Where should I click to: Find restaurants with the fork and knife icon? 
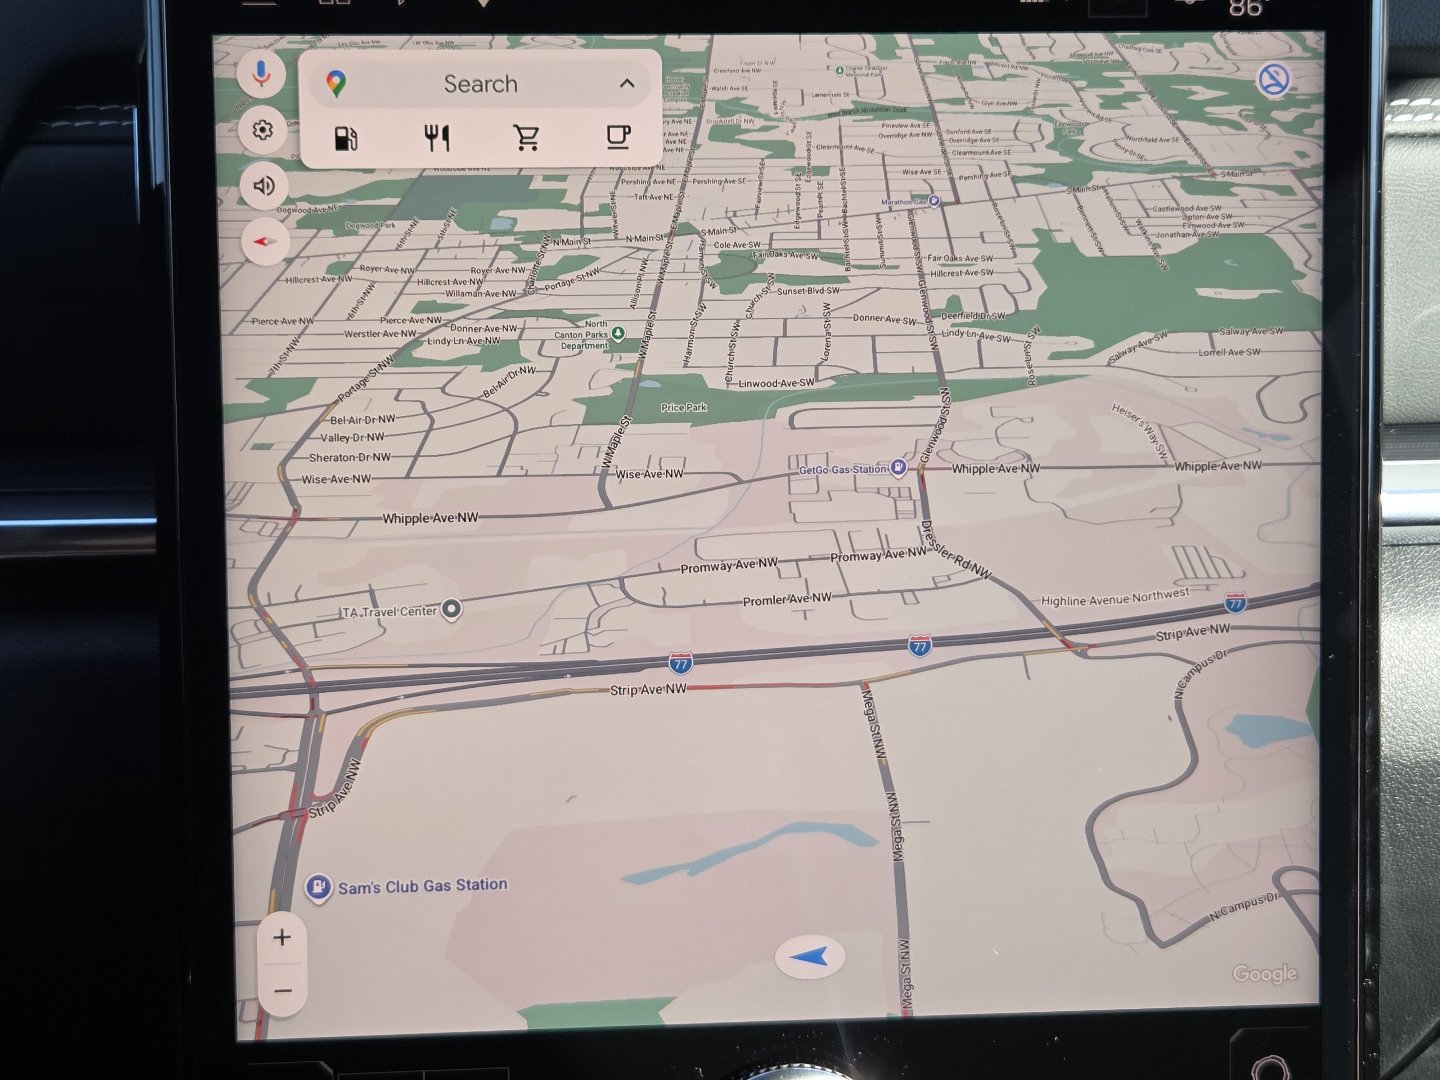[x=437, y=138]
